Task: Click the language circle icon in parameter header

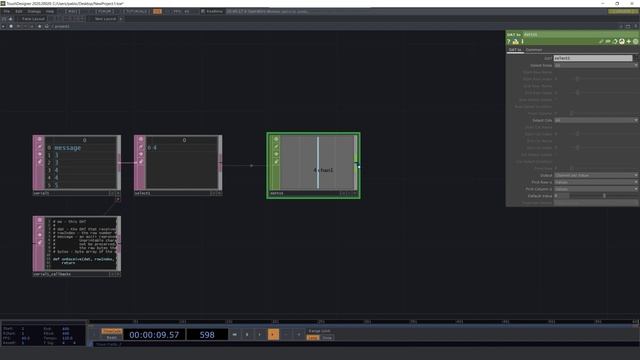Action: click(x=622, y=42)
